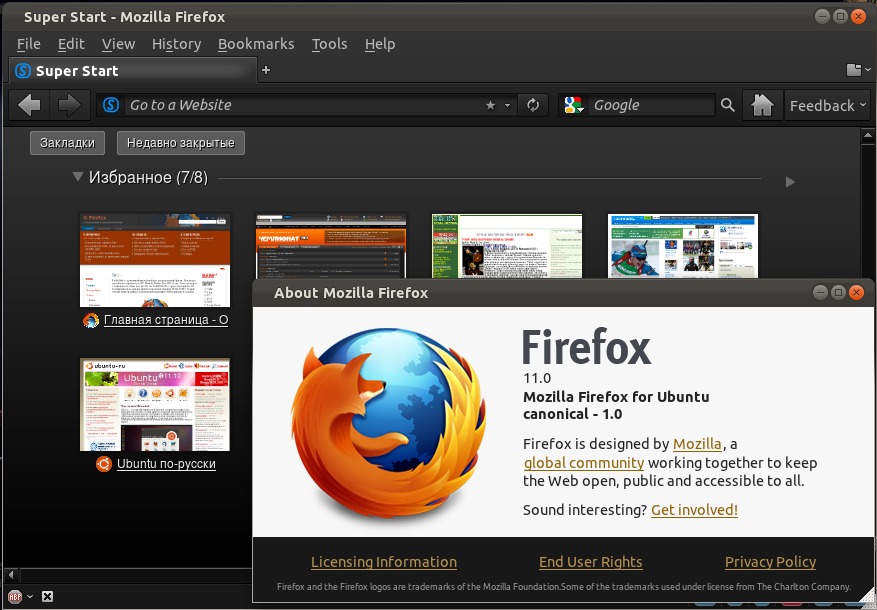Open a new tab with the plus button
This screenshot has width=877, height=610.
pyautogui.click(x=266, y=70)
